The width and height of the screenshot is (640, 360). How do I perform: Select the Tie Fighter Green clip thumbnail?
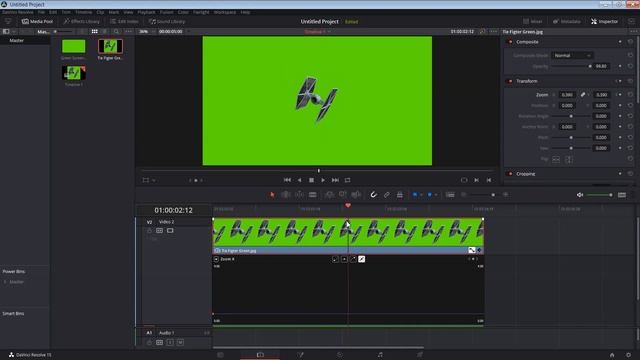(x=110, y=47)
